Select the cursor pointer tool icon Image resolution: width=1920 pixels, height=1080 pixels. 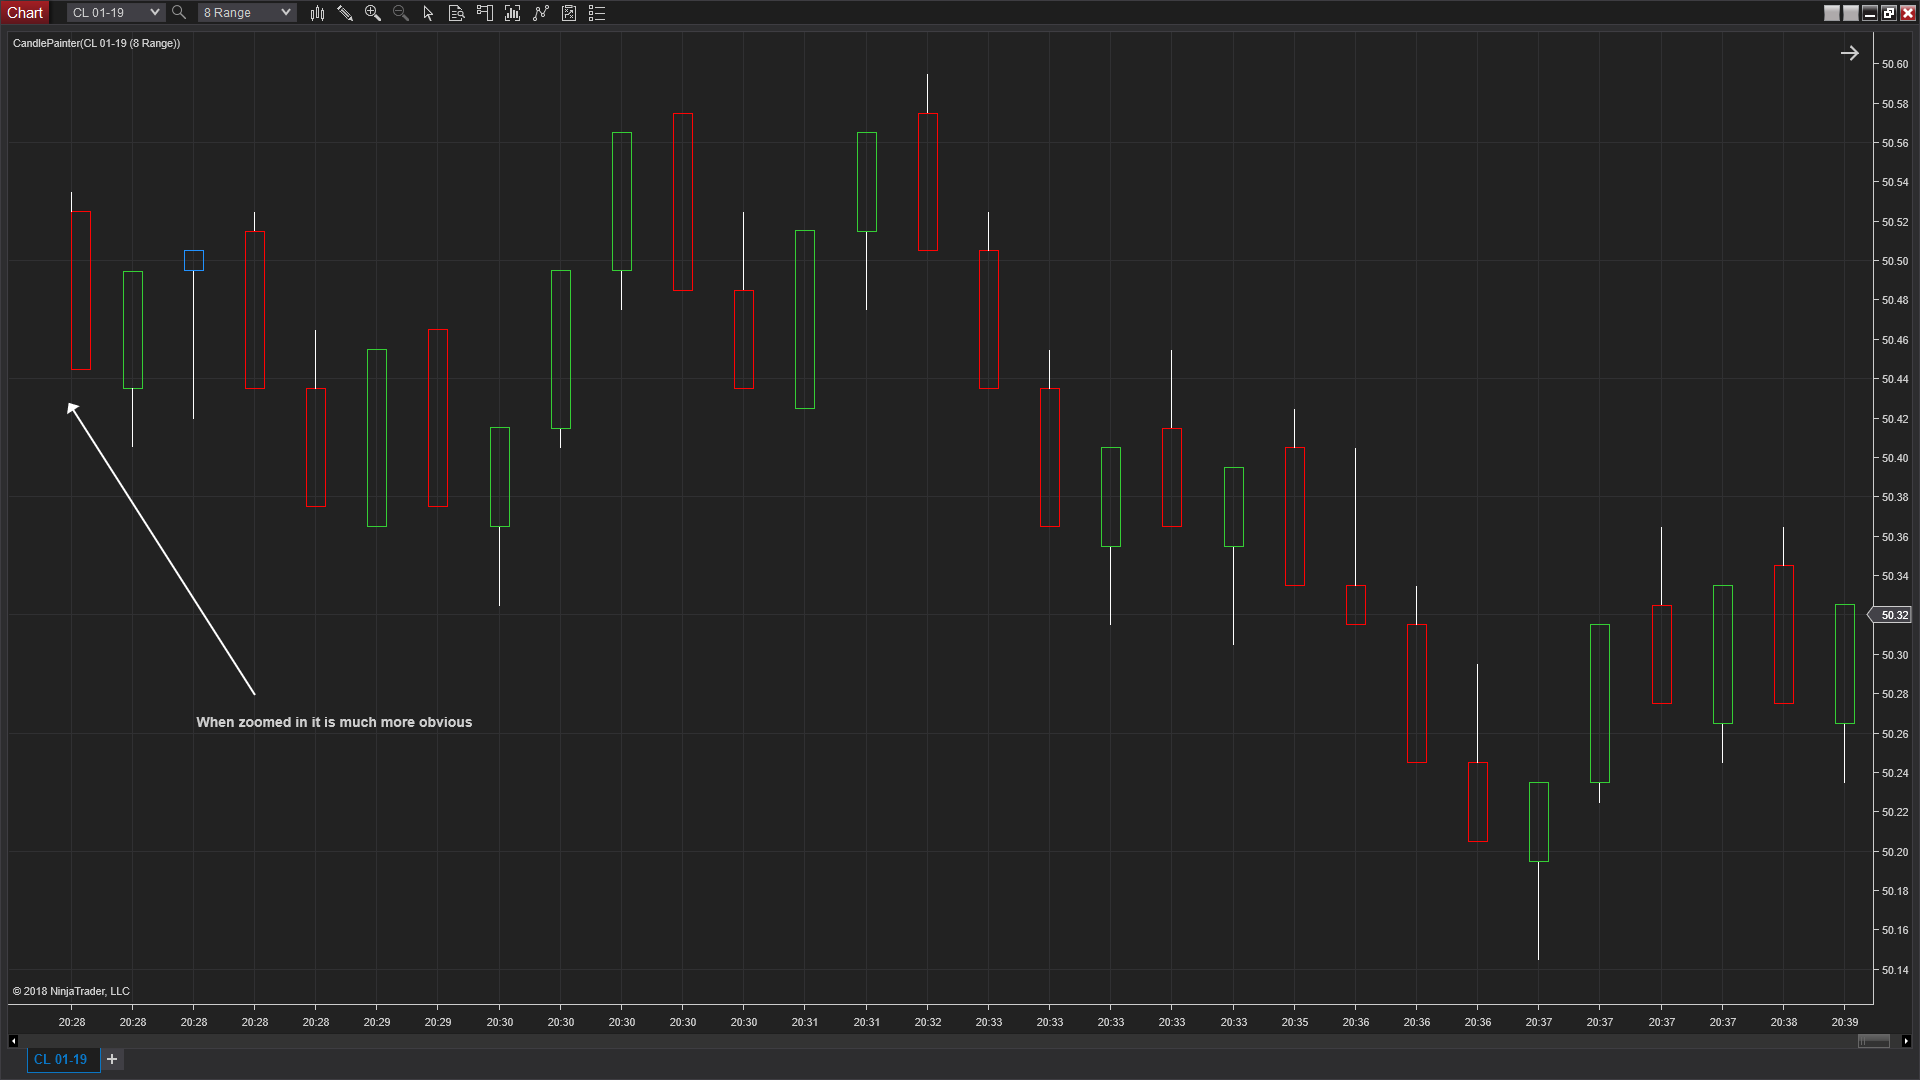click(x=428, y=13)
